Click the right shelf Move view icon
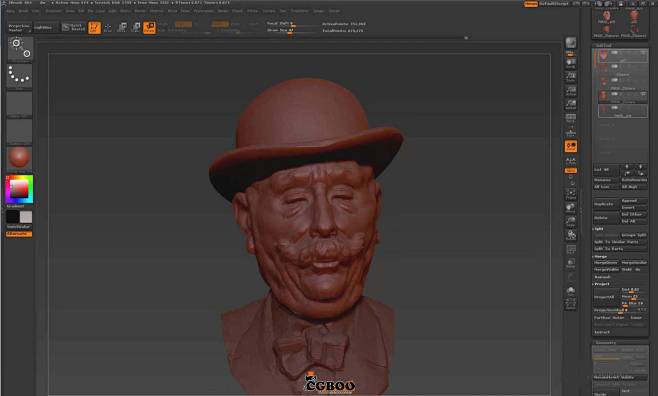This screenshot has height=396, width=658. click(571, 208)
